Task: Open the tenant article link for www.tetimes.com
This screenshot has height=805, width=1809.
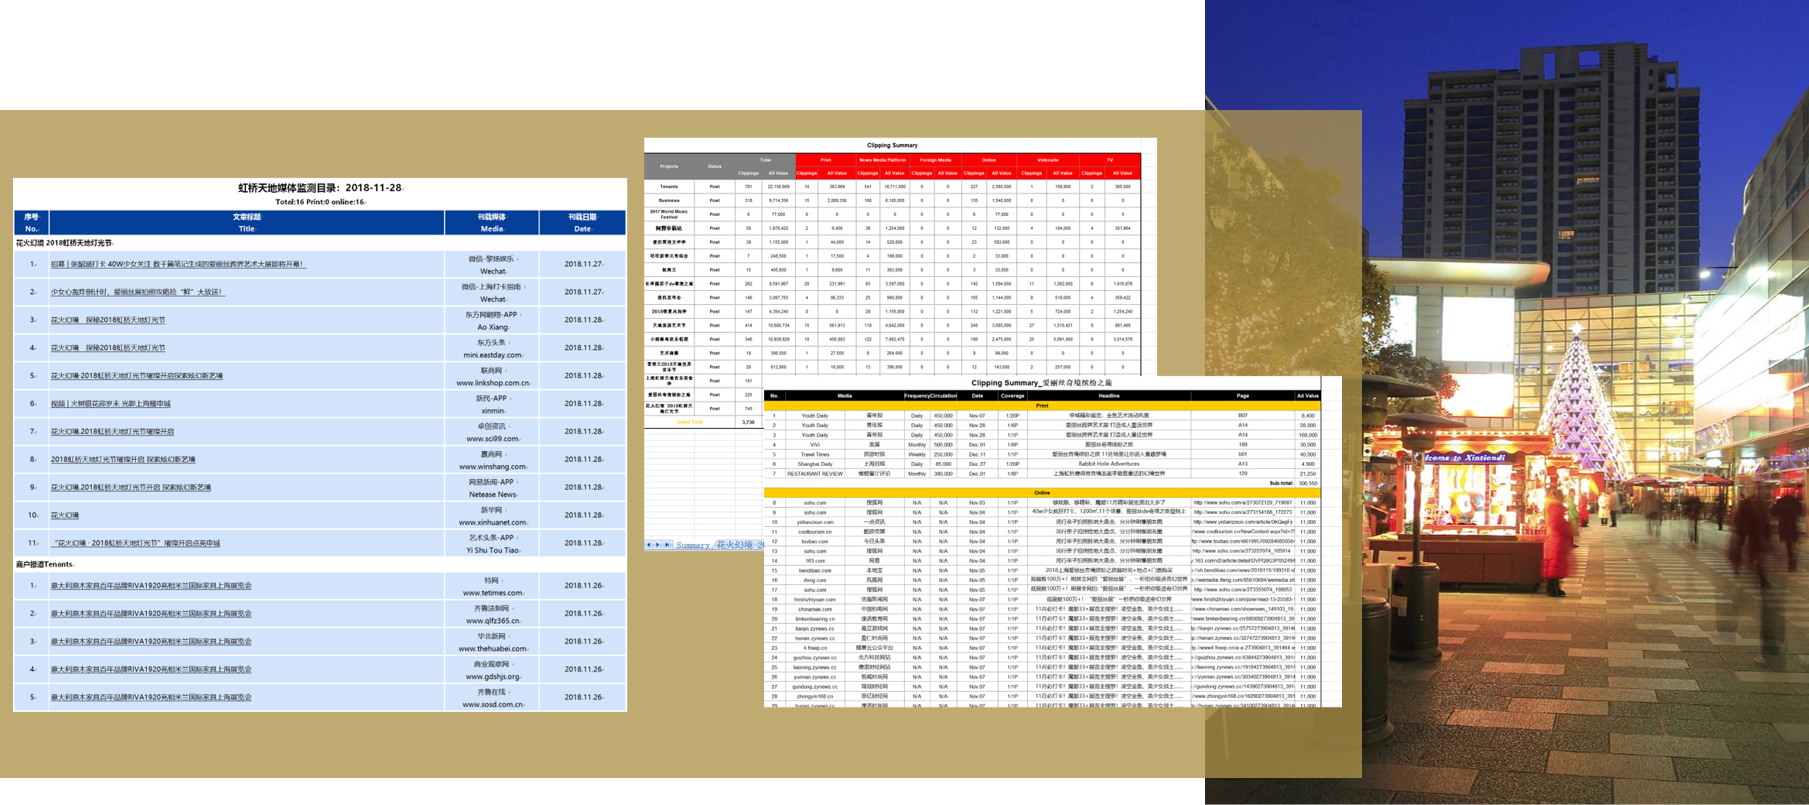Action: coord(151,586)
